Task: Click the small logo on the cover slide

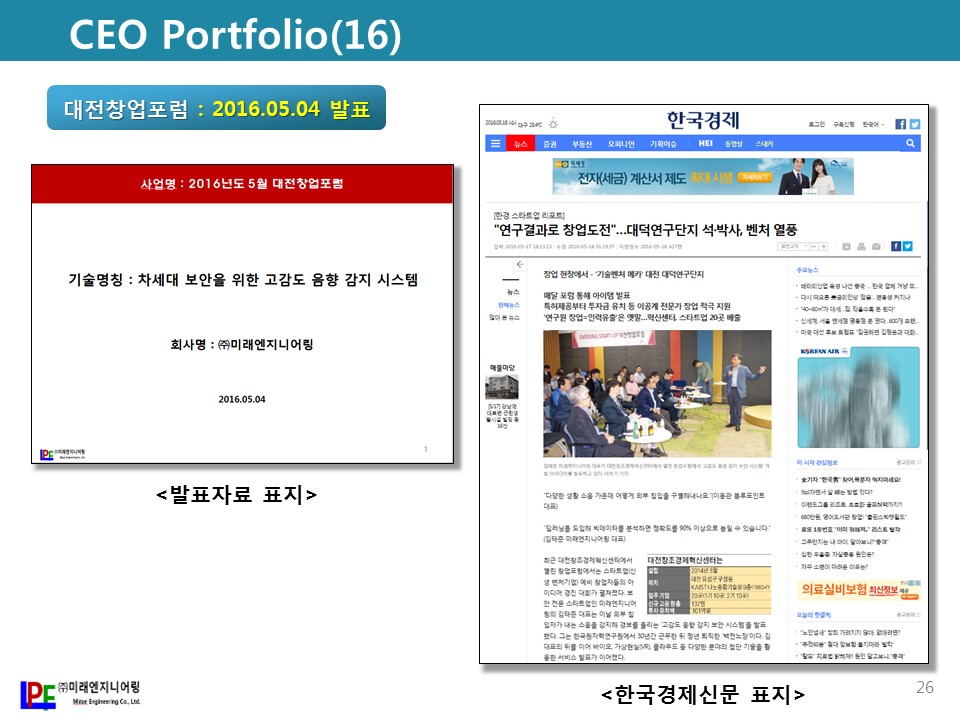Action: 62,454
